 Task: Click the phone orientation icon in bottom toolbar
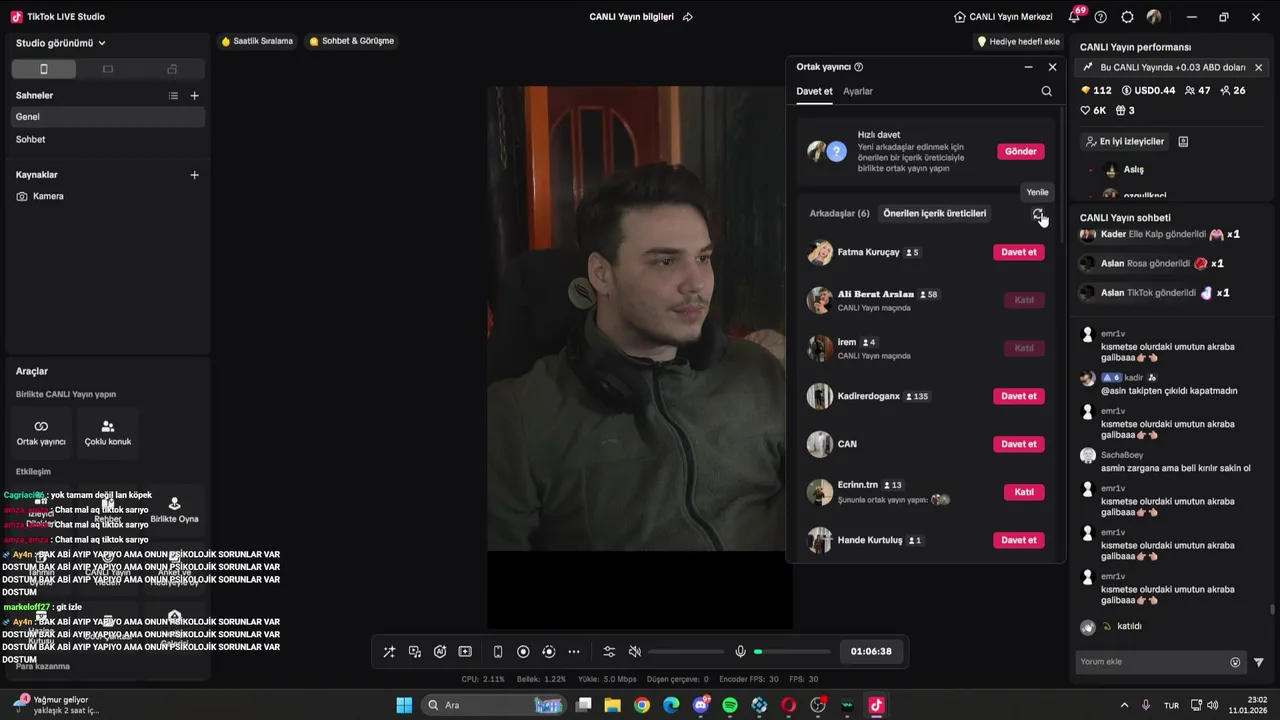point(498,652)
